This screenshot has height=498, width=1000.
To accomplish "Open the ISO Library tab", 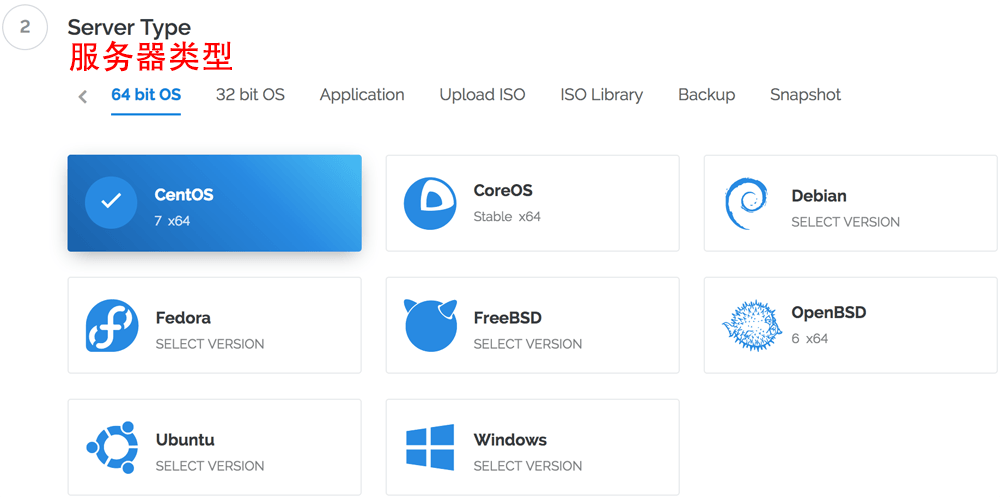I will (601, 95).
